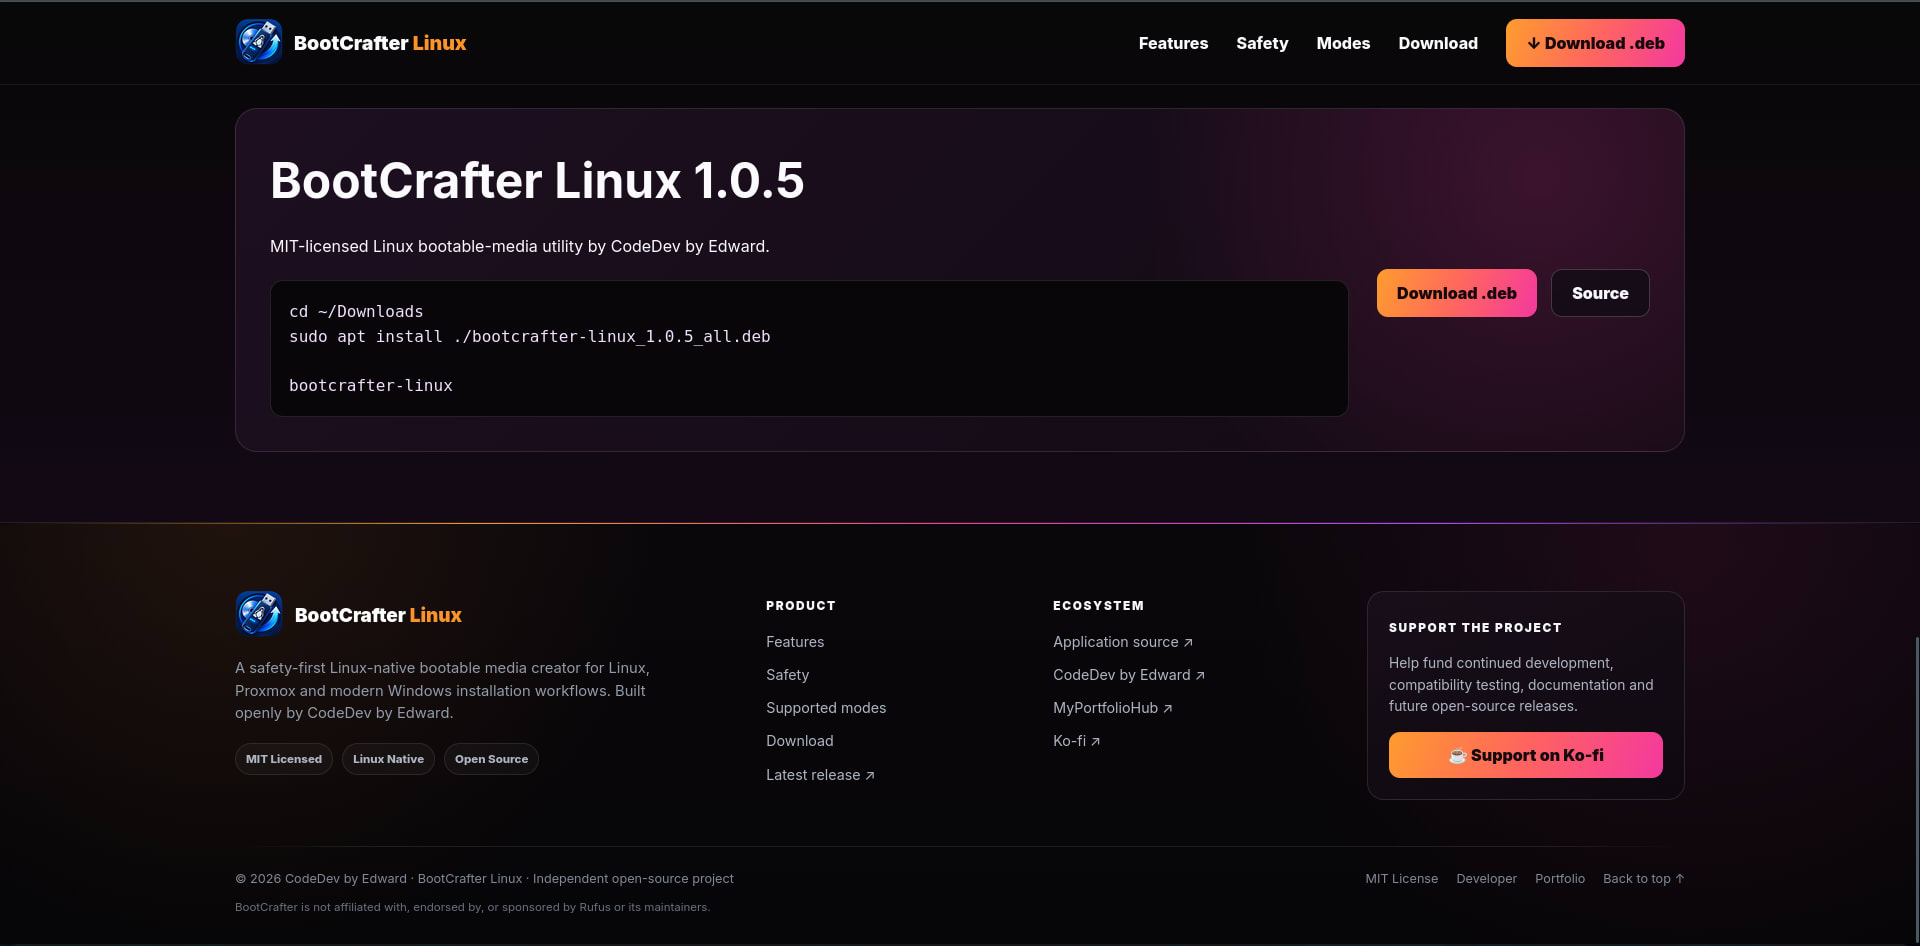Image resolution: width=1920 pixels, height=946 pixels.
Task: Open the footer Features link
Action: (795, 642)
